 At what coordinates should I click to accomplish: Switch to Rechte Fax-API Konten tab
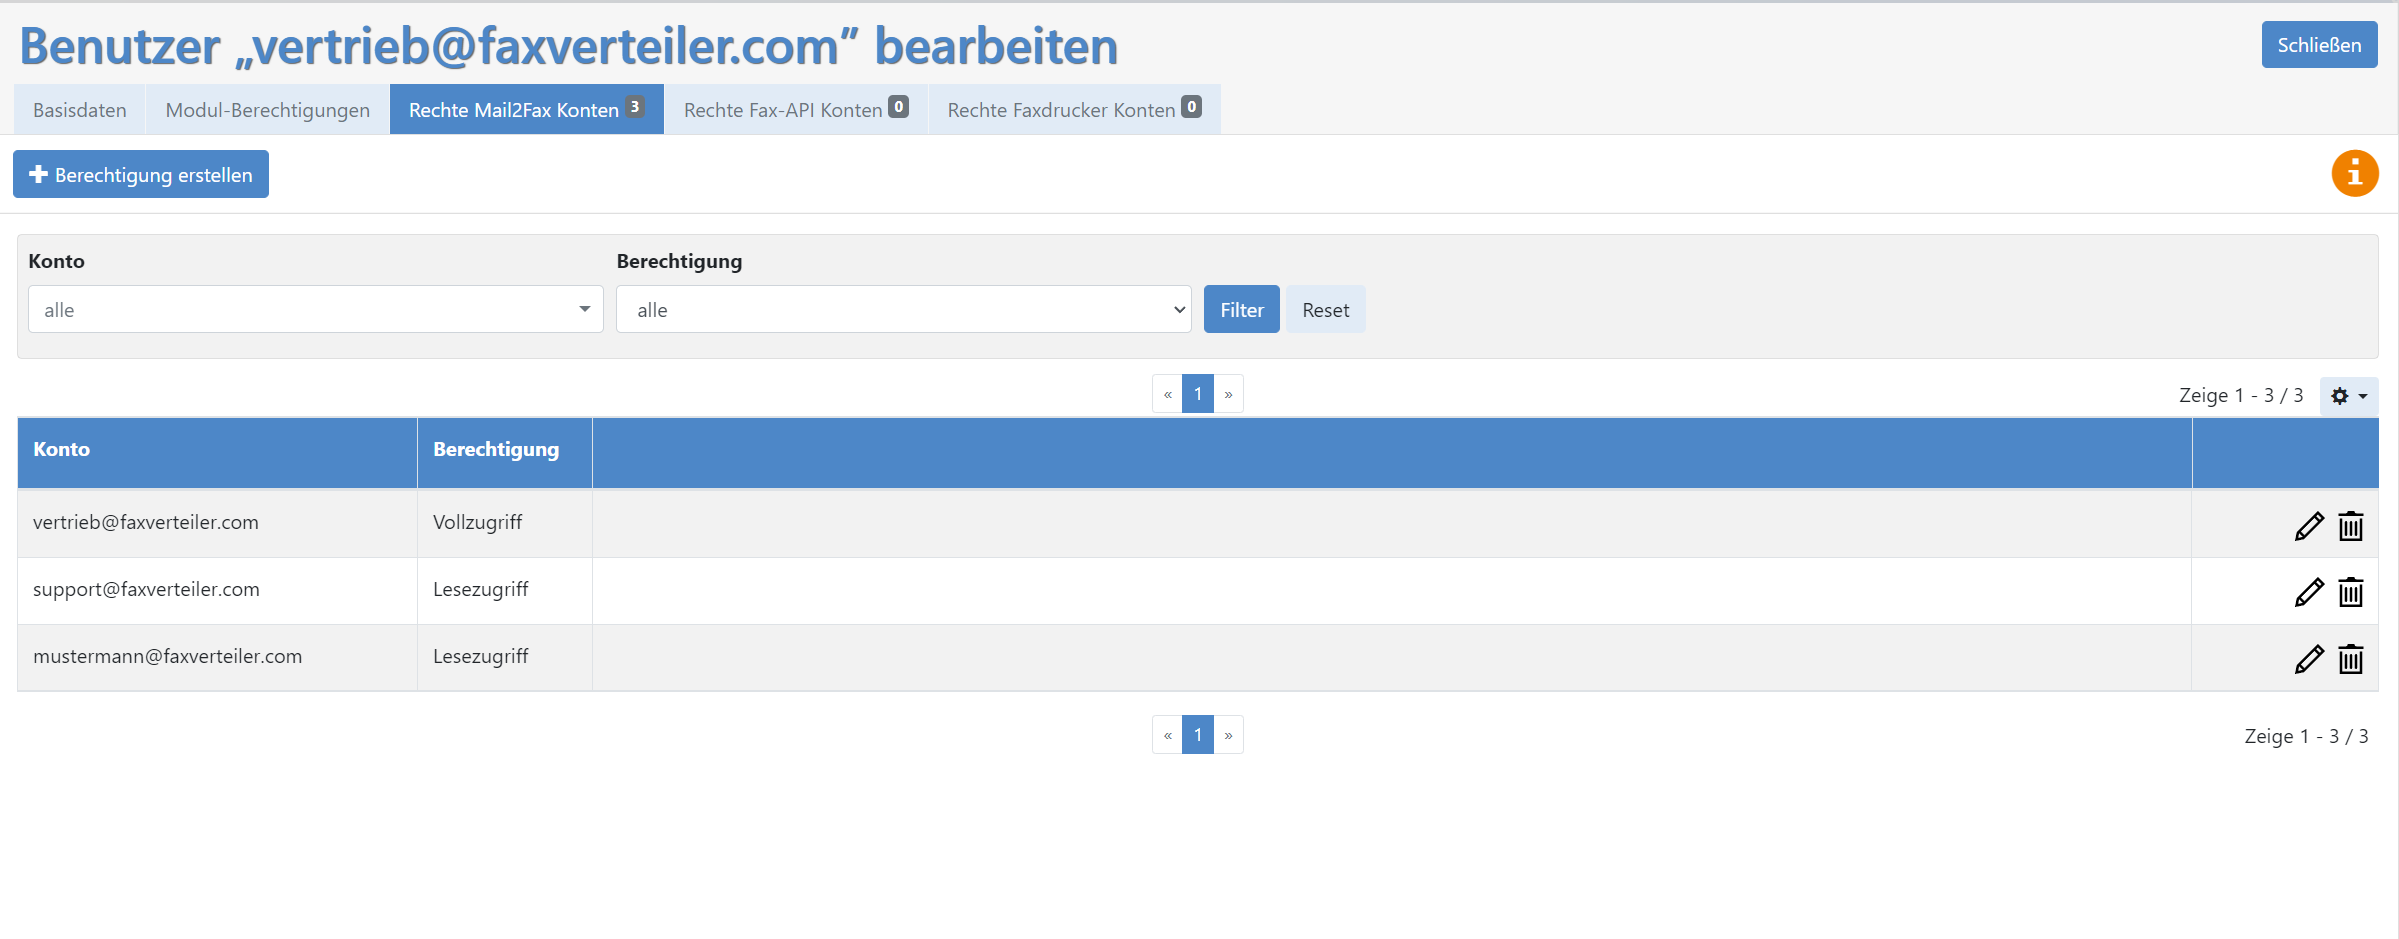pyautogui.click(x=796, y=110)
